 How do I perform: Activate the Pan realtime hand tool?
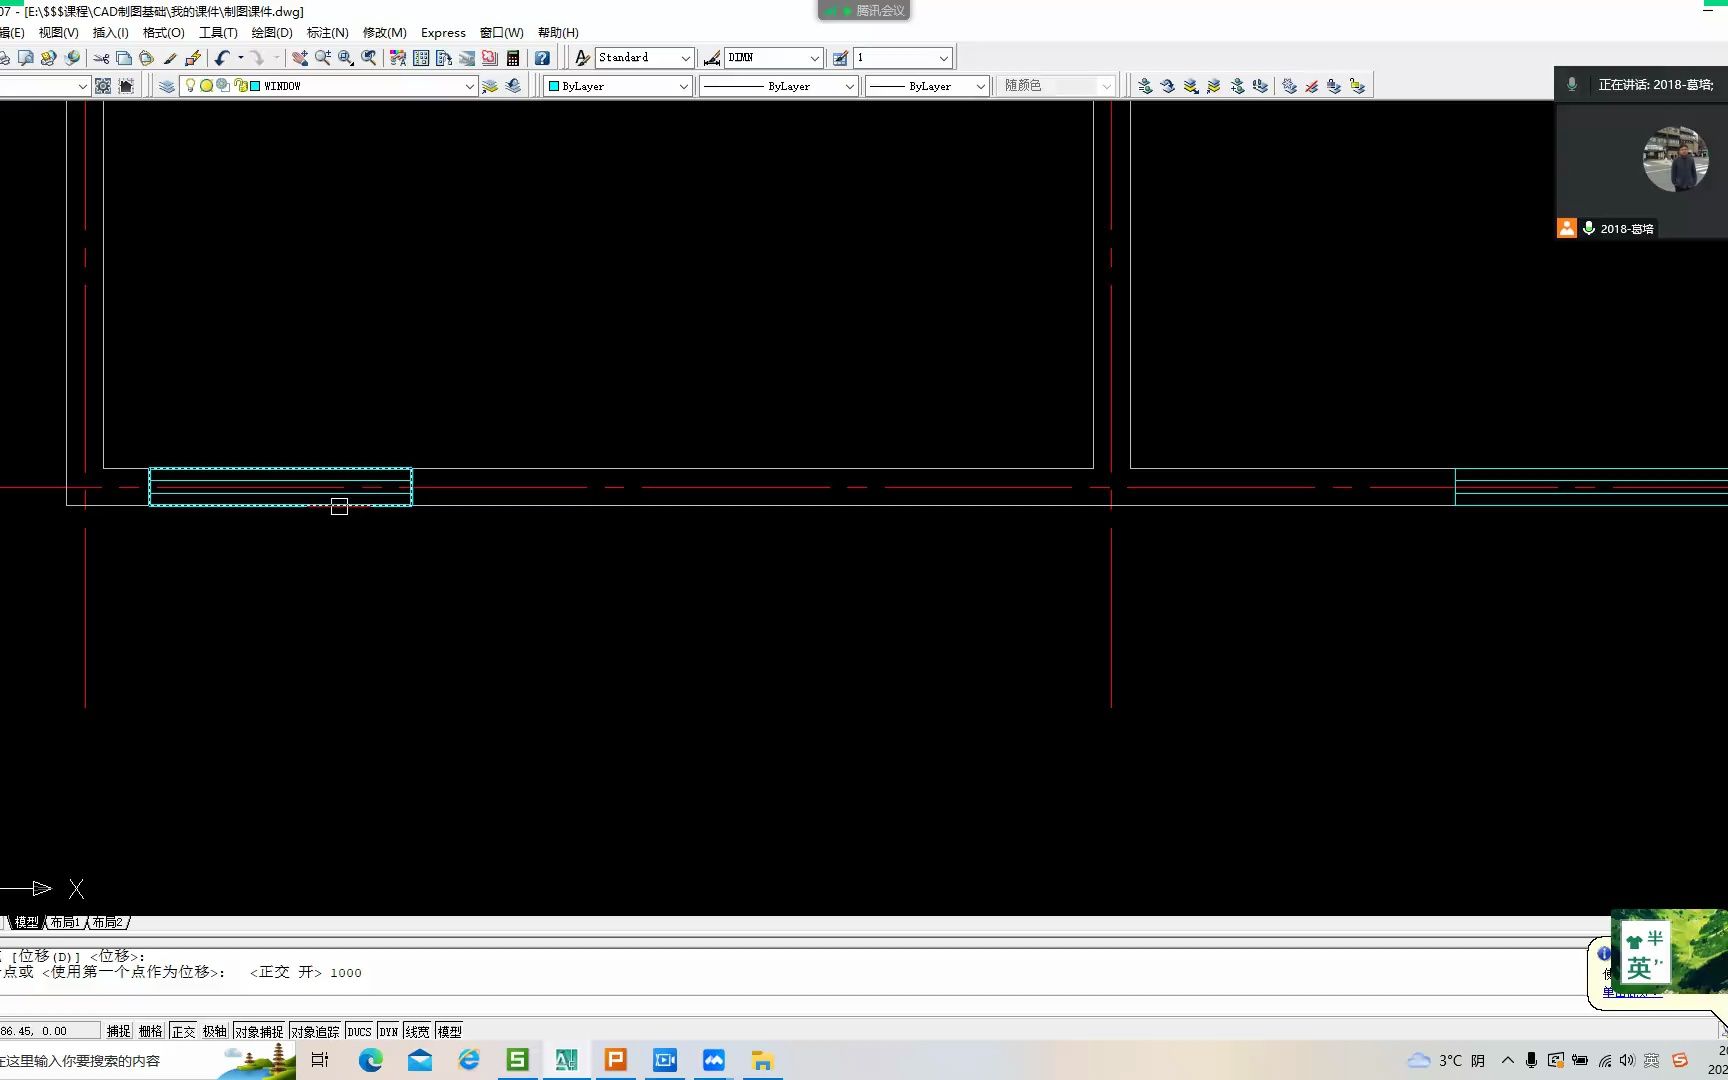[299, 58]
